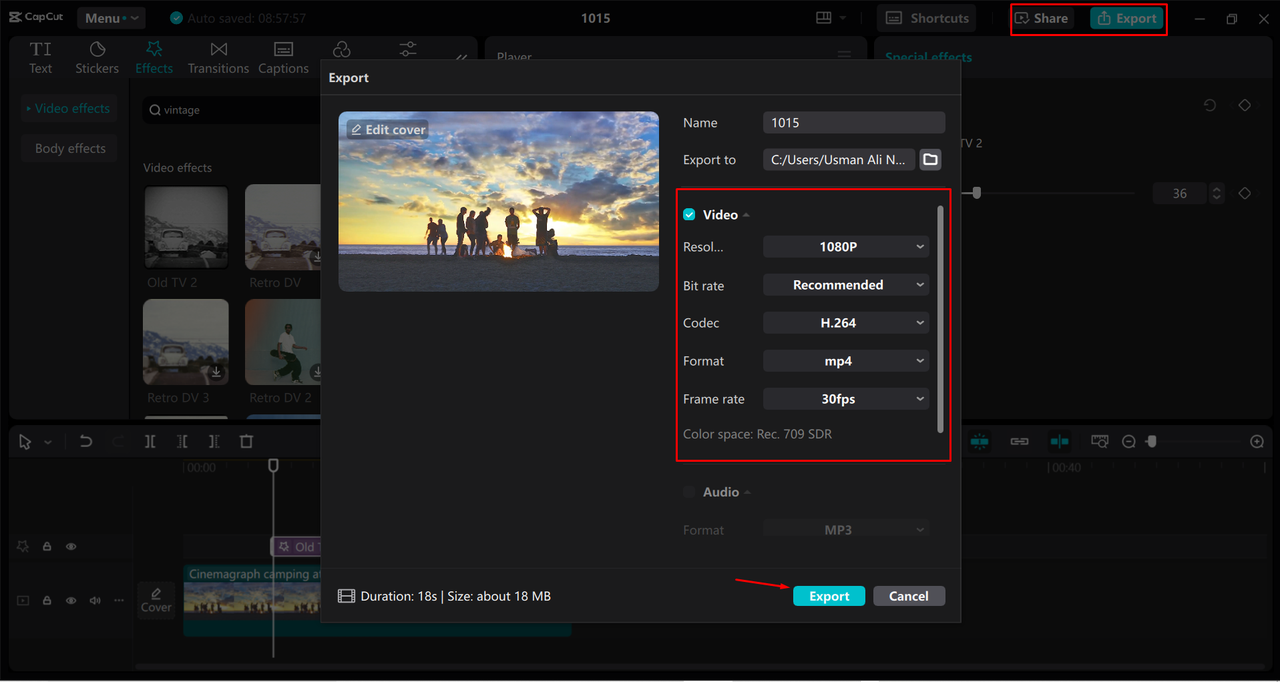Image resolution: width=1280 pixels, height=682 pixels.
Task: Switch to Body effects in the sidebar
Action: click(x=69, y=147)
